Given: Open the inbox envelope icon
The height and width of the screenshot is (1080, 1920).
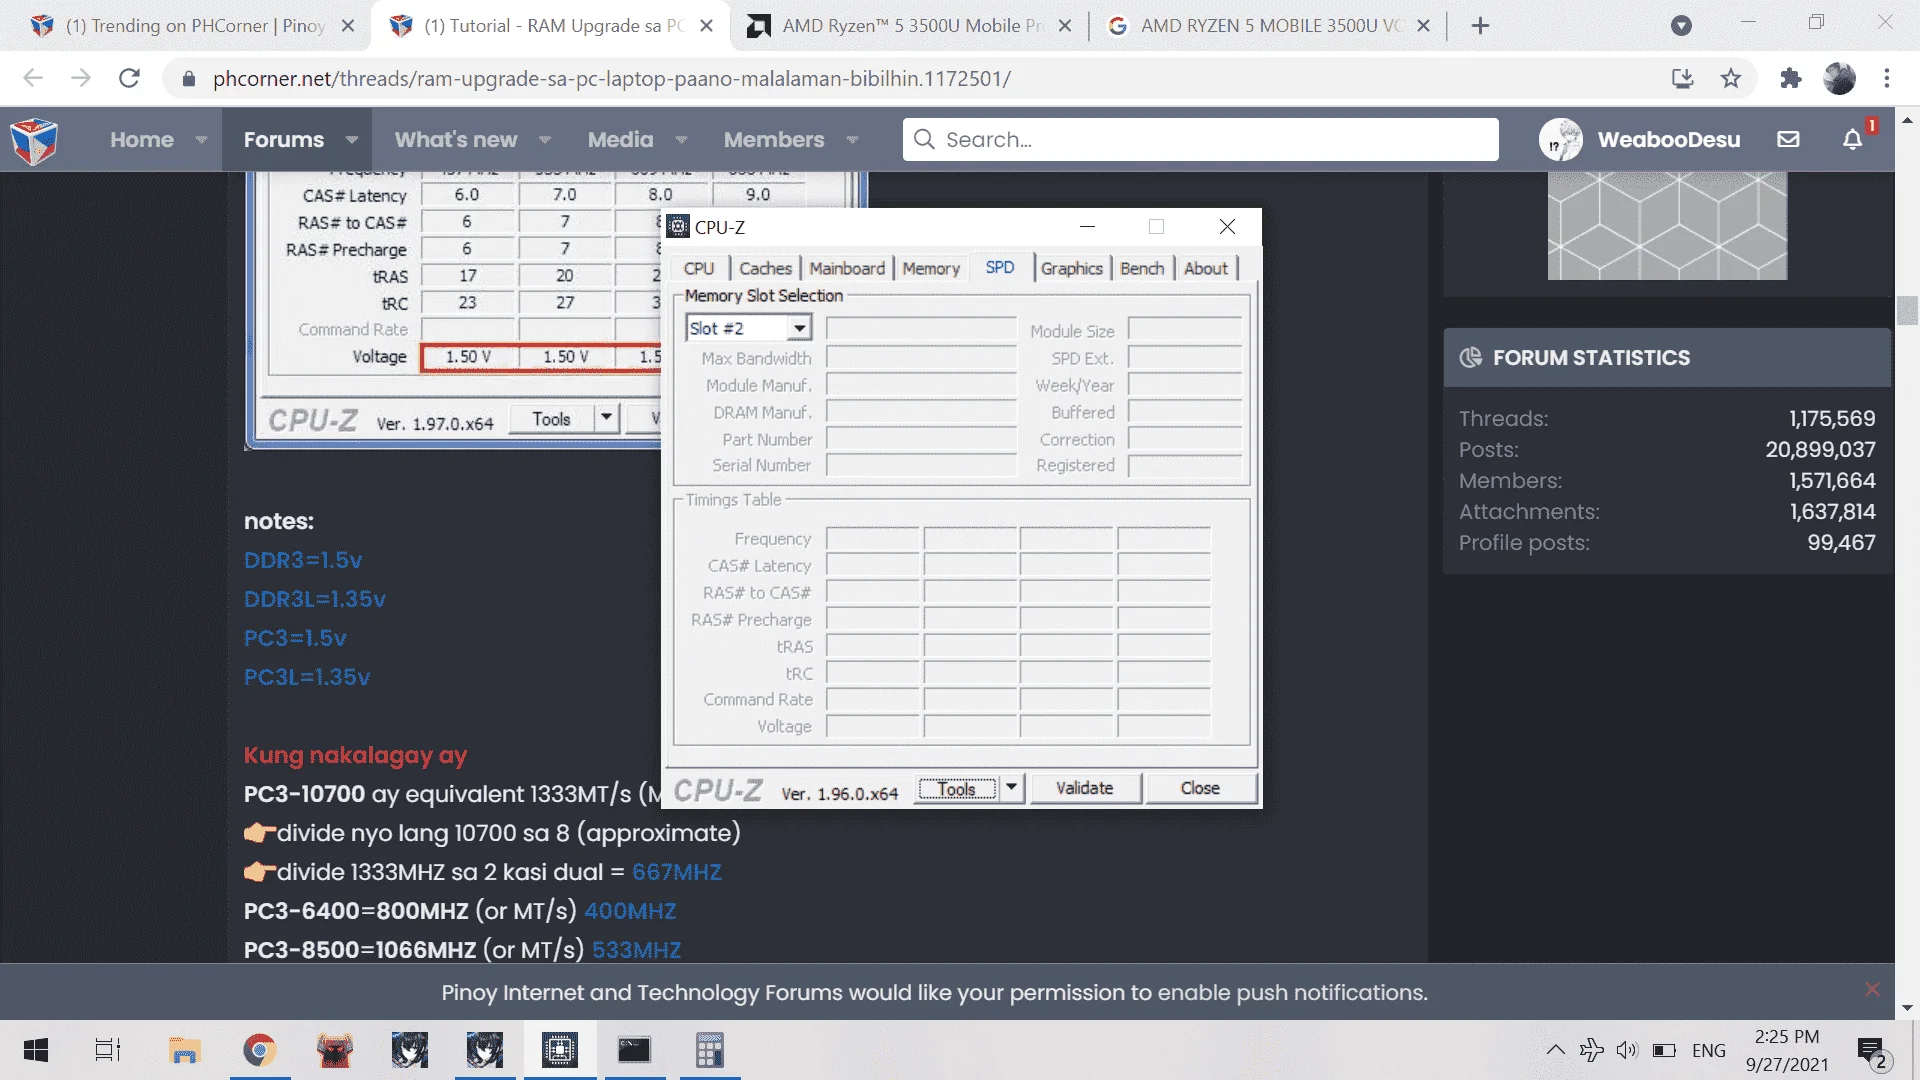Looking at the screenshot, I should pyautogui.click(x=1788, y=140).
